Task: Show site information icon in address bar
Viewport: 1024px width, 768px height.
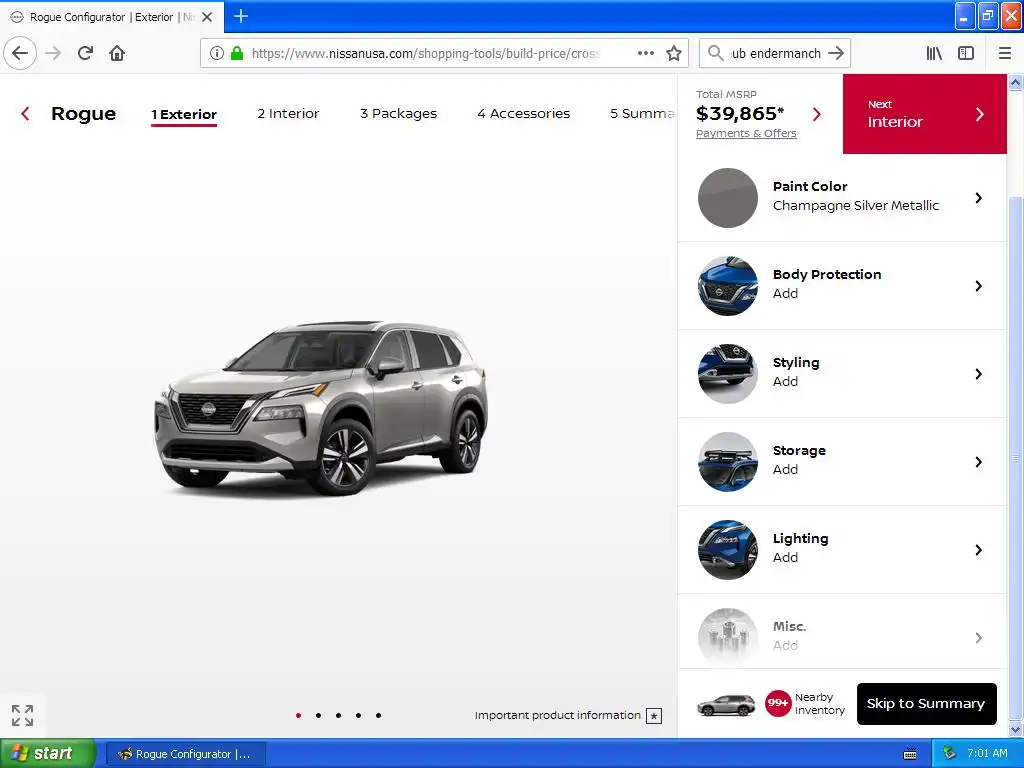Action: pyautogui.click(x=217, y=53)
